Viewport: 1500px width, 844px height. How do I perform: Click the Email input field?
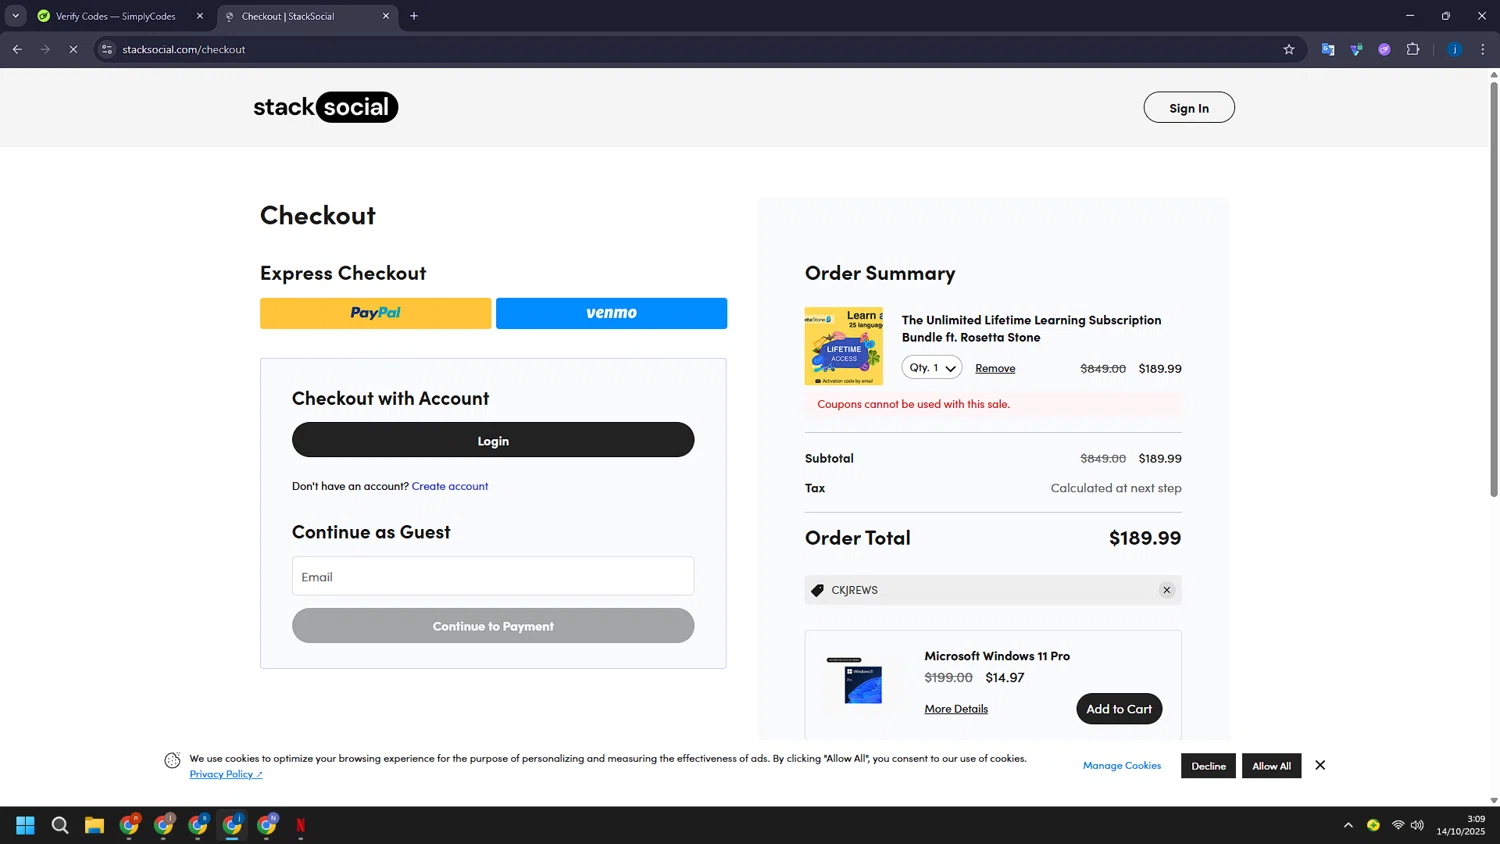click(x=493, y=577)
